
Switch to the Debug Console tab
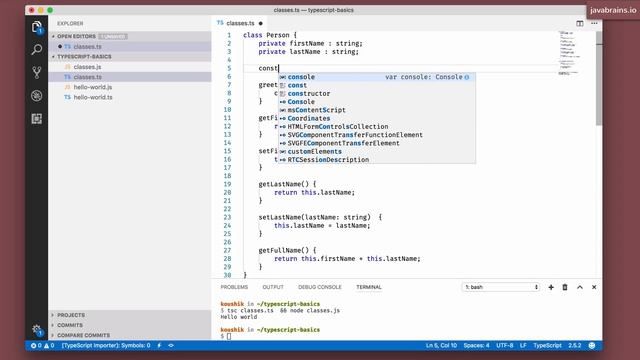pyautogui.click(x=320, y=287)
